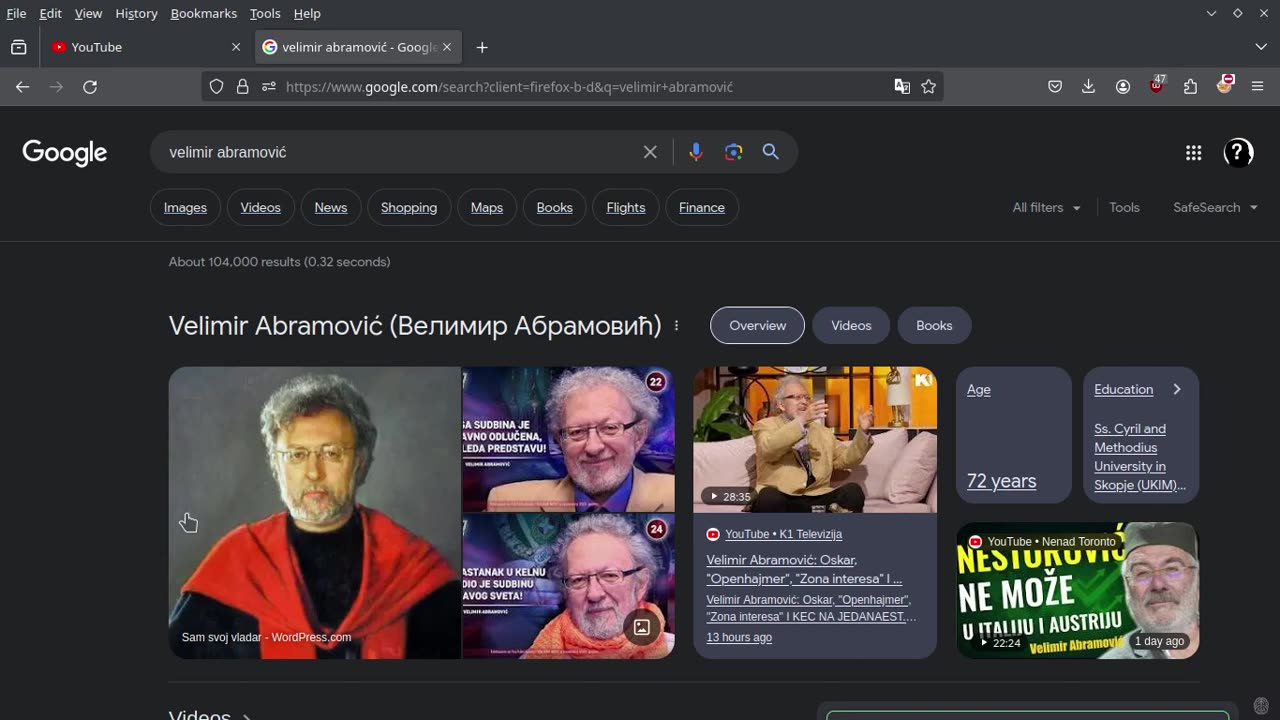Filter results by Books chip under search
Screen dimensions: 1280x720
click(555, 207)
